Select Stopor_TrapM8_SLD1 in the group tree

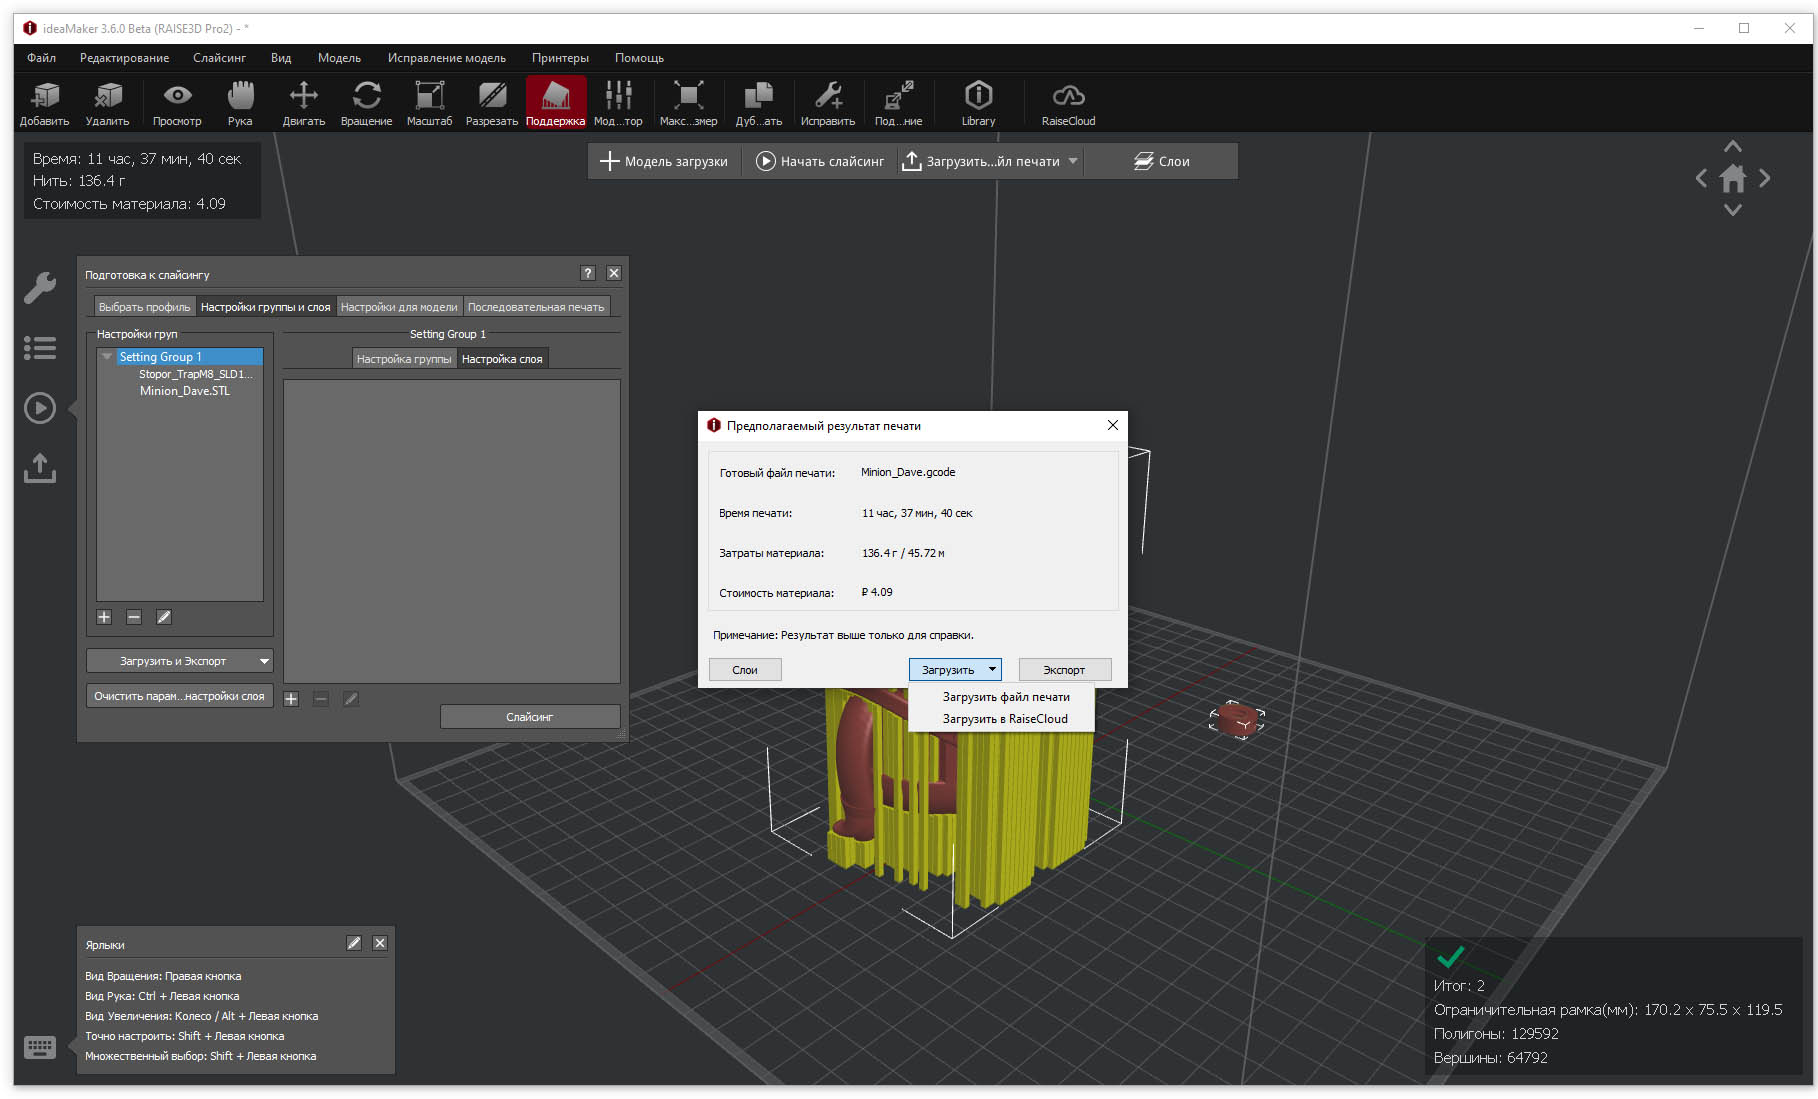pyautogui.click(x=196, y=374)
